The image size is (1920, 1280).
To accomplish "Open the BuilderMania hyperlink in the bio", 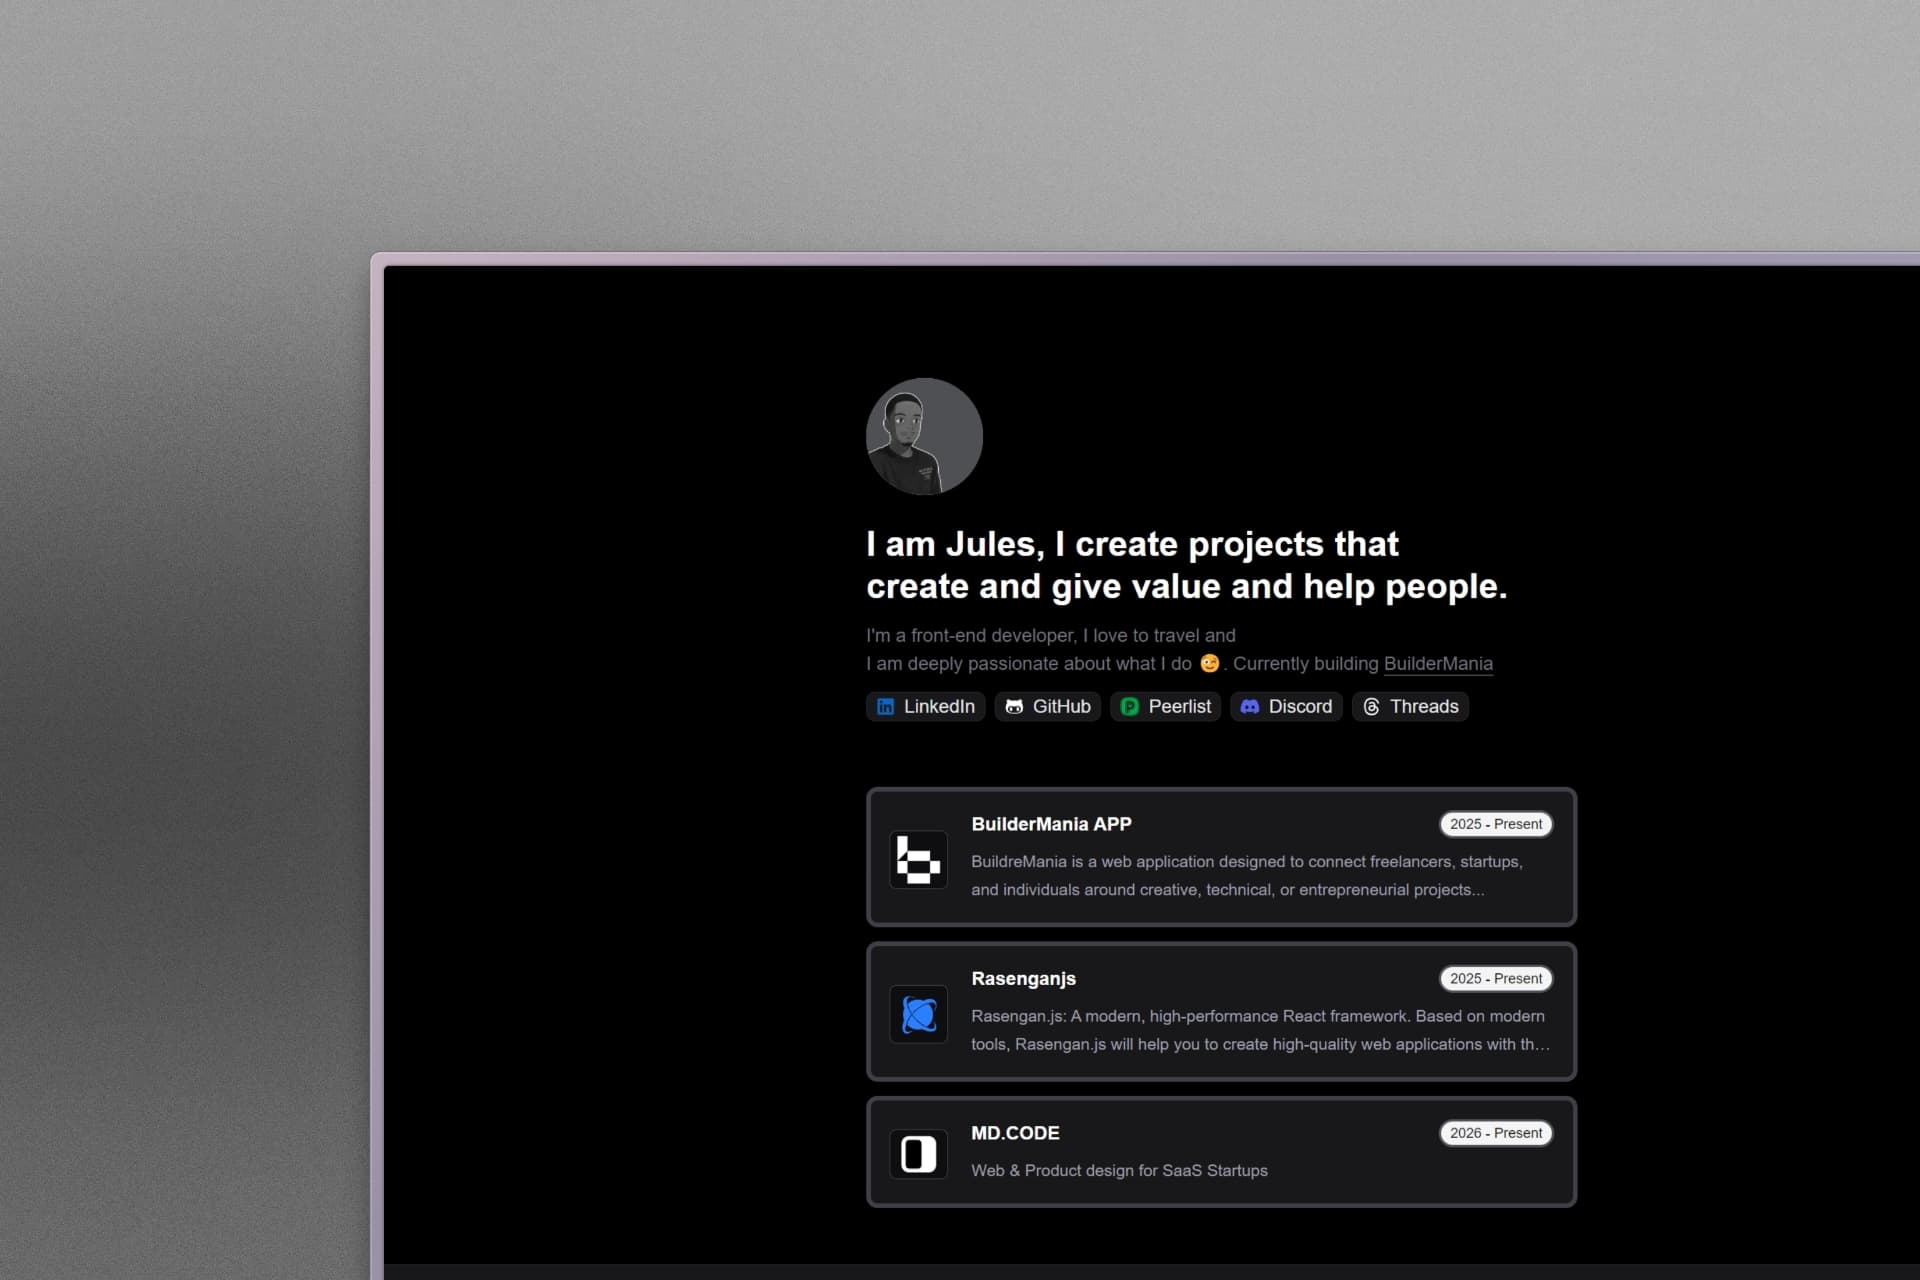I will click(x=1438, y=664).
